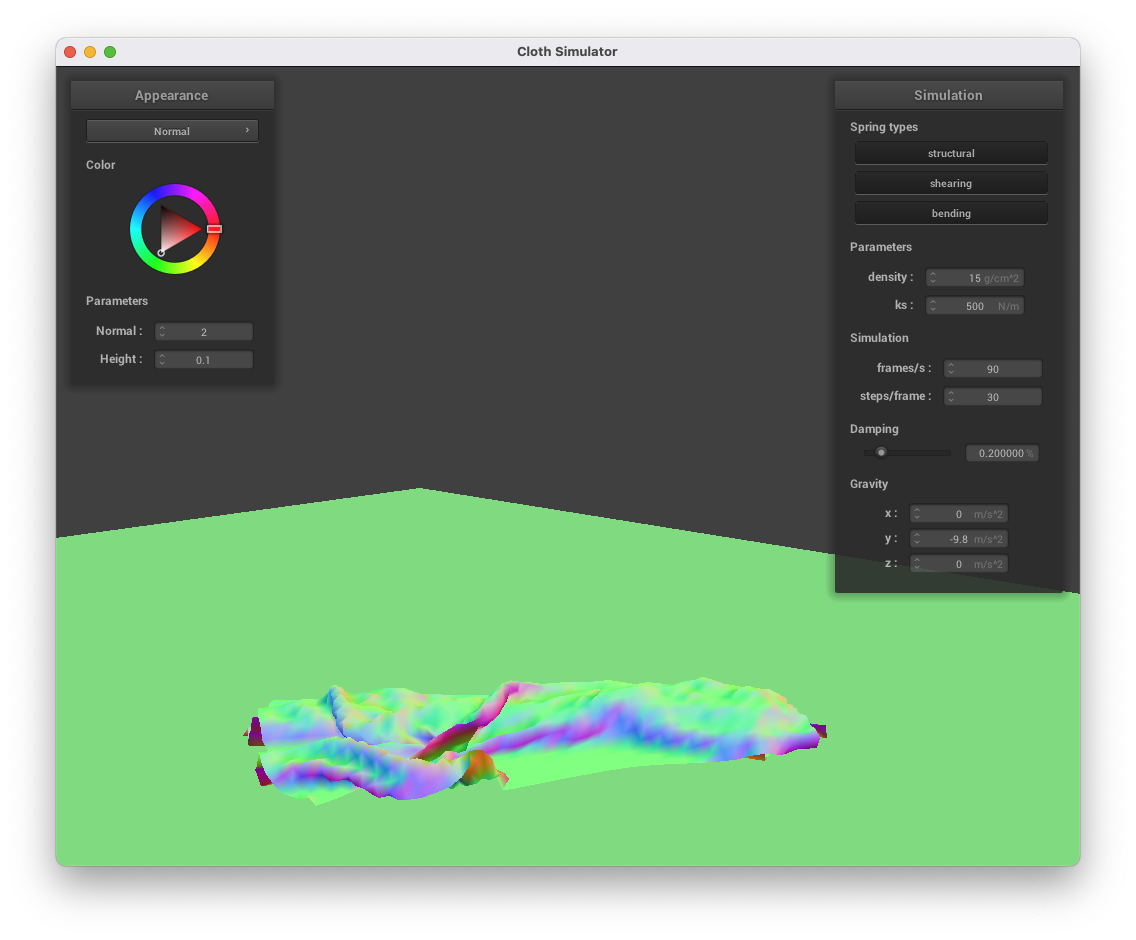The image size is (1136, 940).
Task: Click the Simulation panel header
Action: 948,95
